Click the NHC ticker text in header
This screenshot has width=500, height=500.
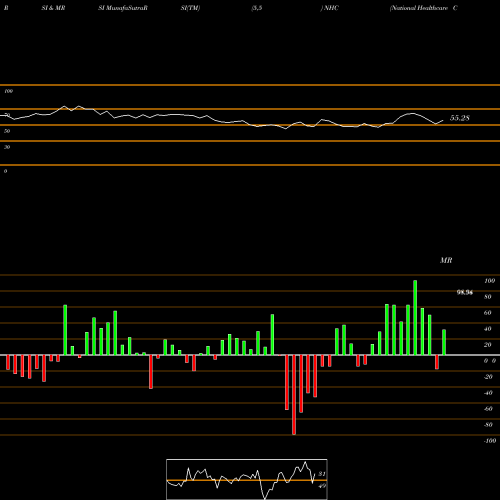[x=331, y=8]
